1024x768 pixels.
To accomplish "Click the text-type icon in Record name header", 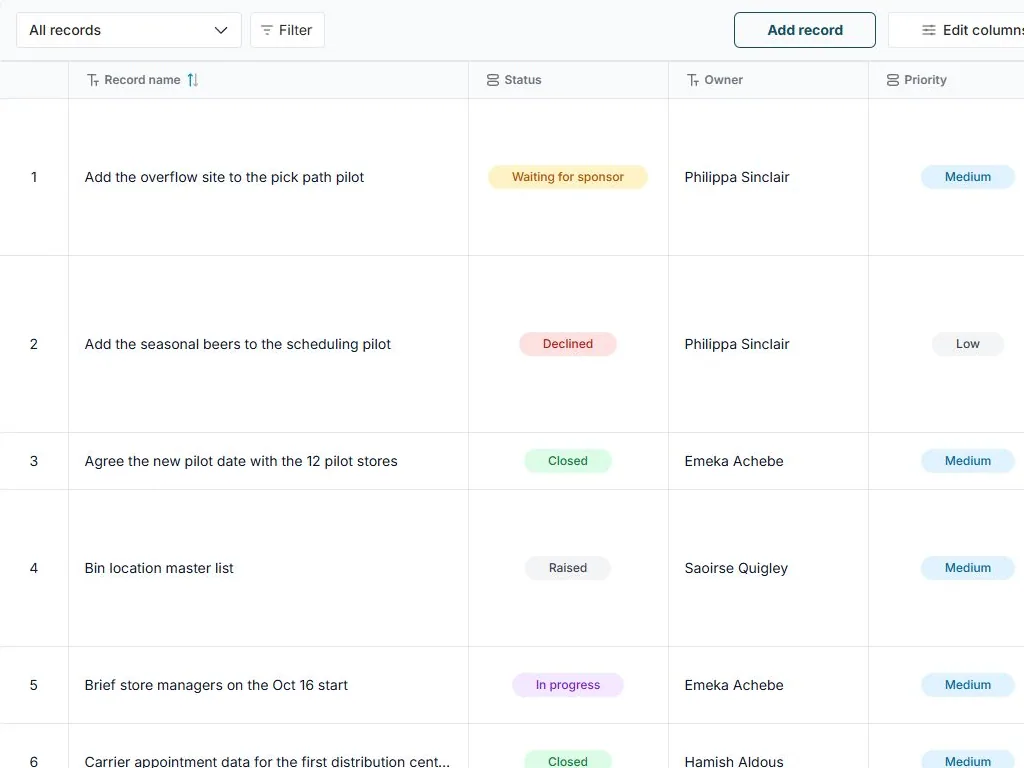I will click(93, 80).
